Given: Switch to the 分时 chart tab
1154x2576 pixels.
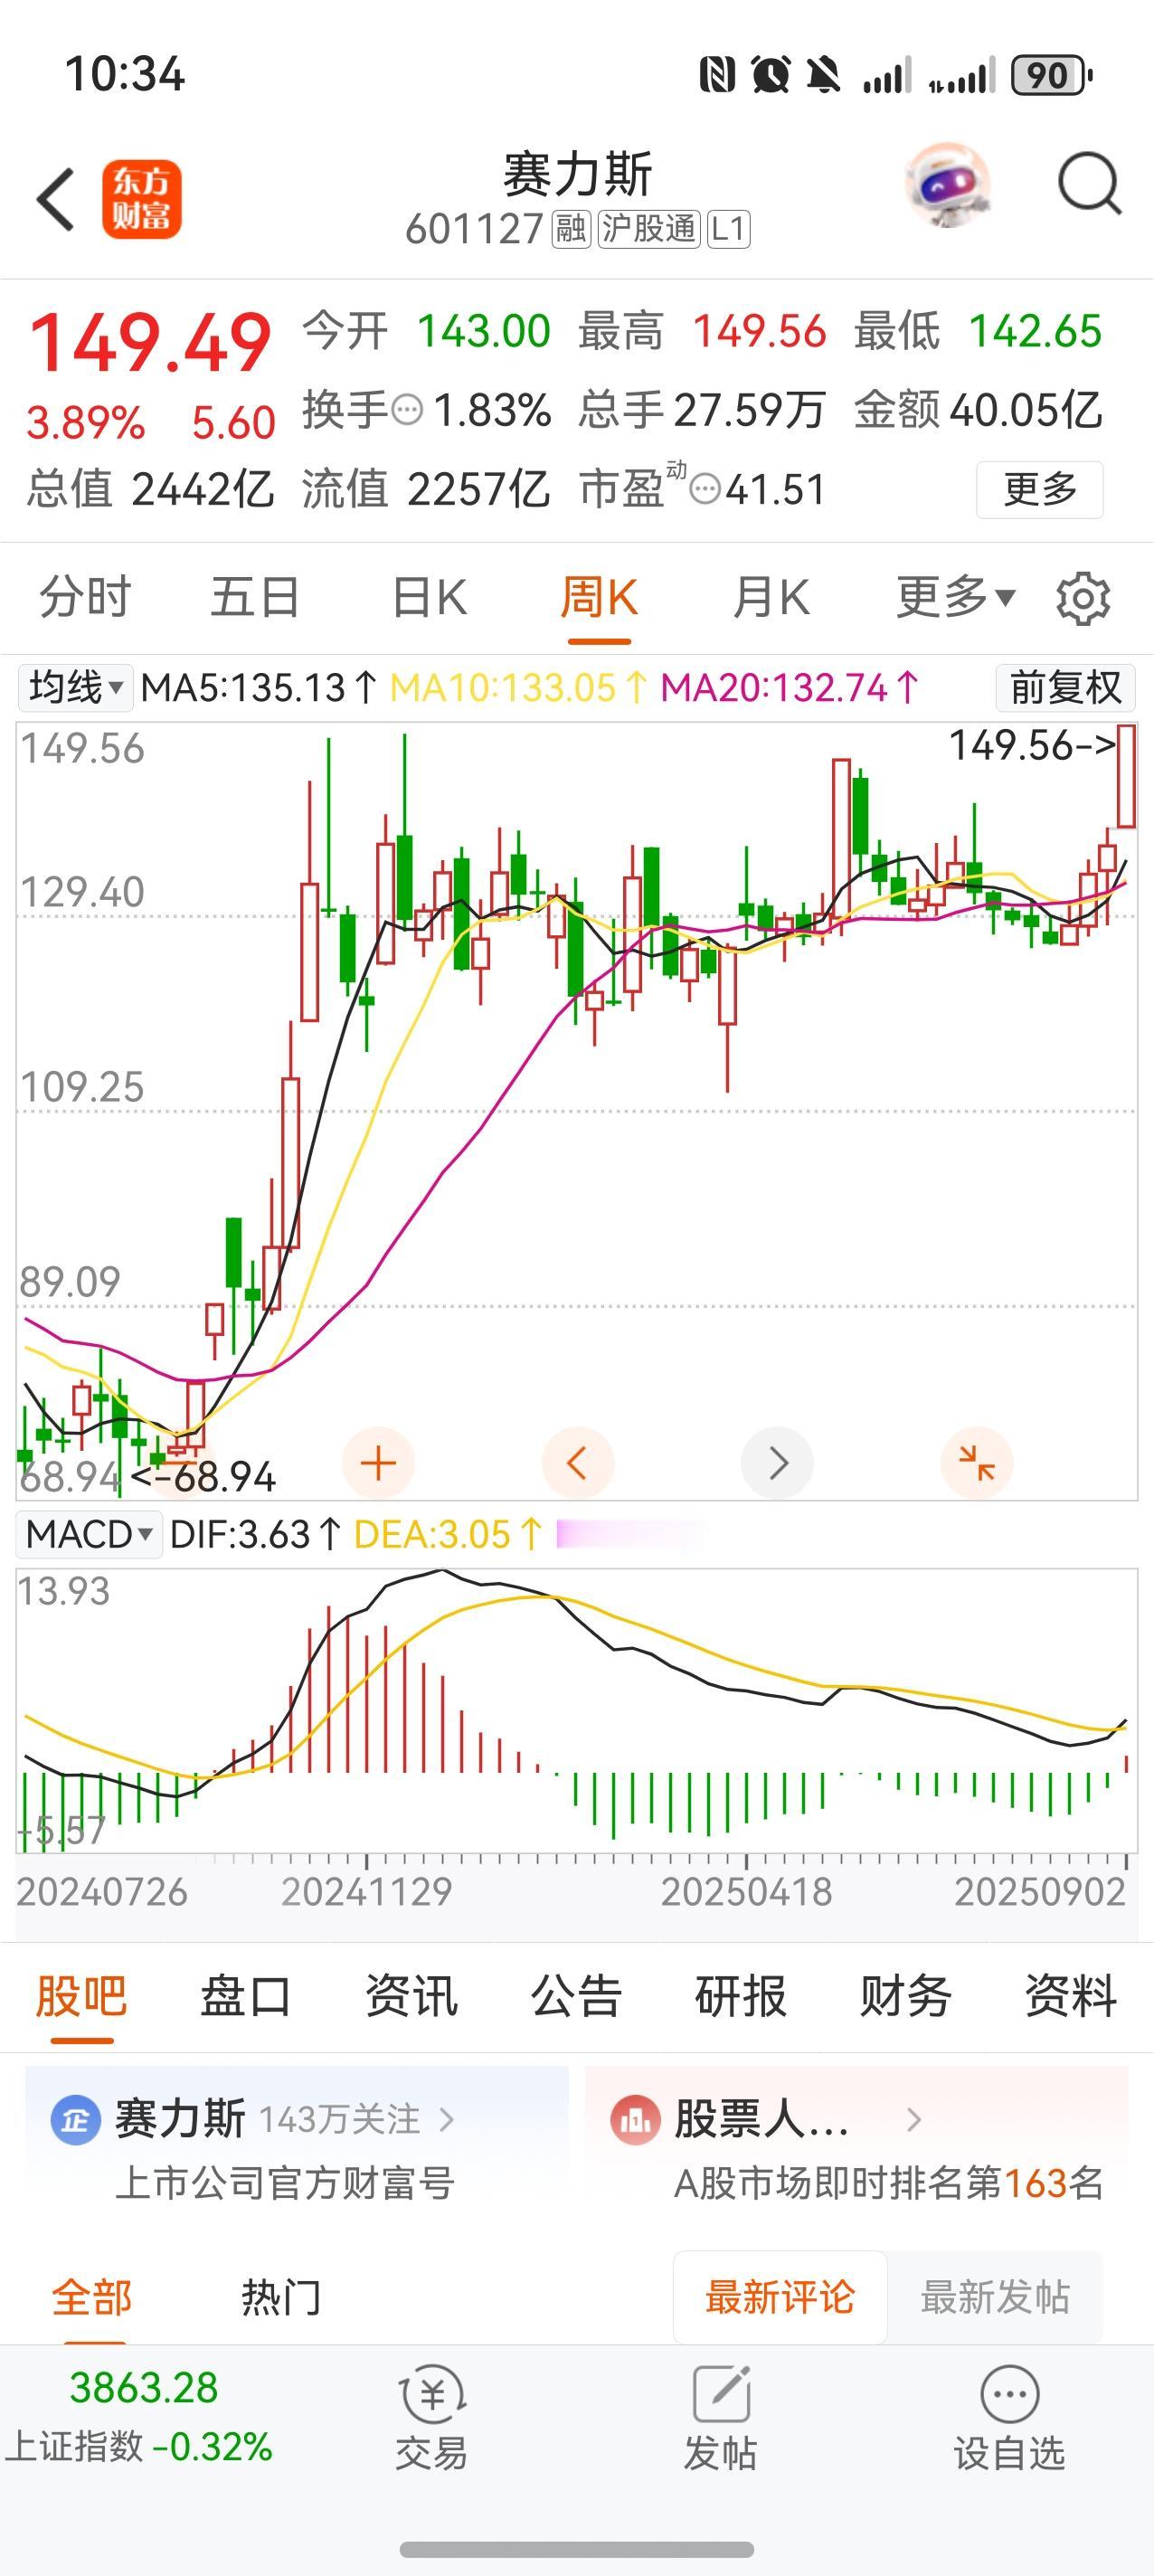Looking at the screenshot, I should pyautogui.click(x=85, y=598).
